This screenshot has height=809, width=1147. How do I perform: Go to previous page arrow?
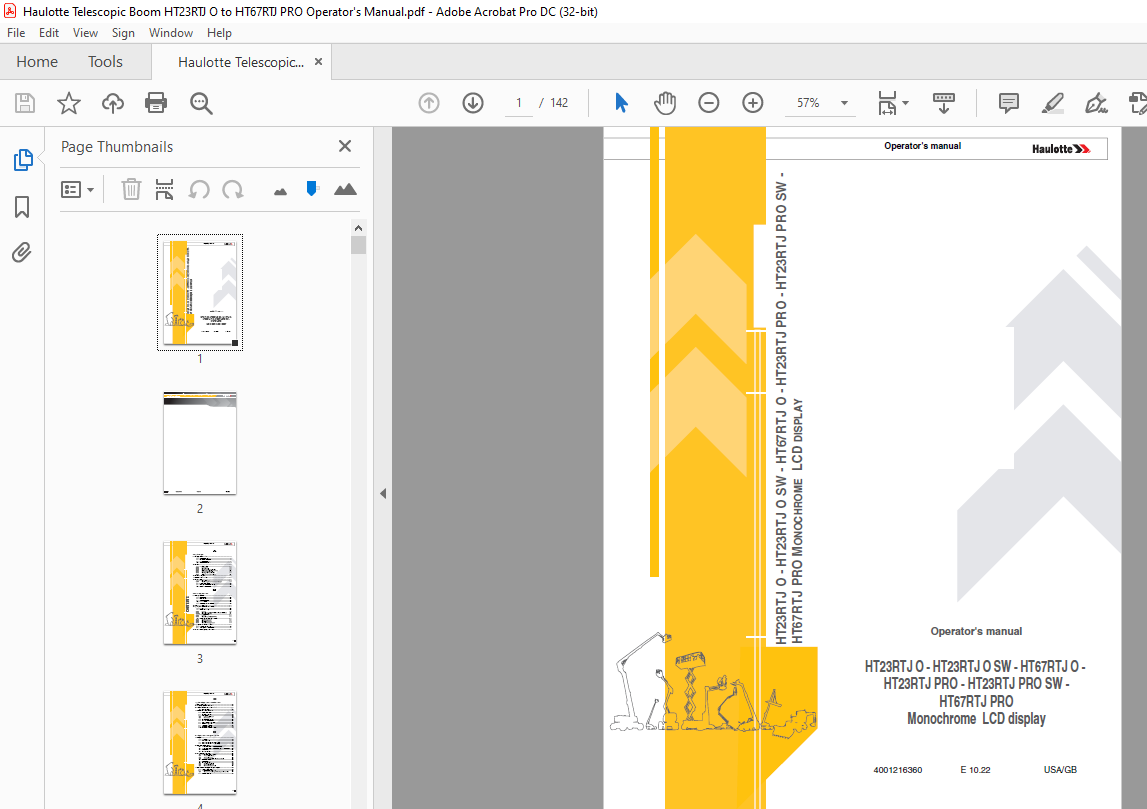[429, 103]
